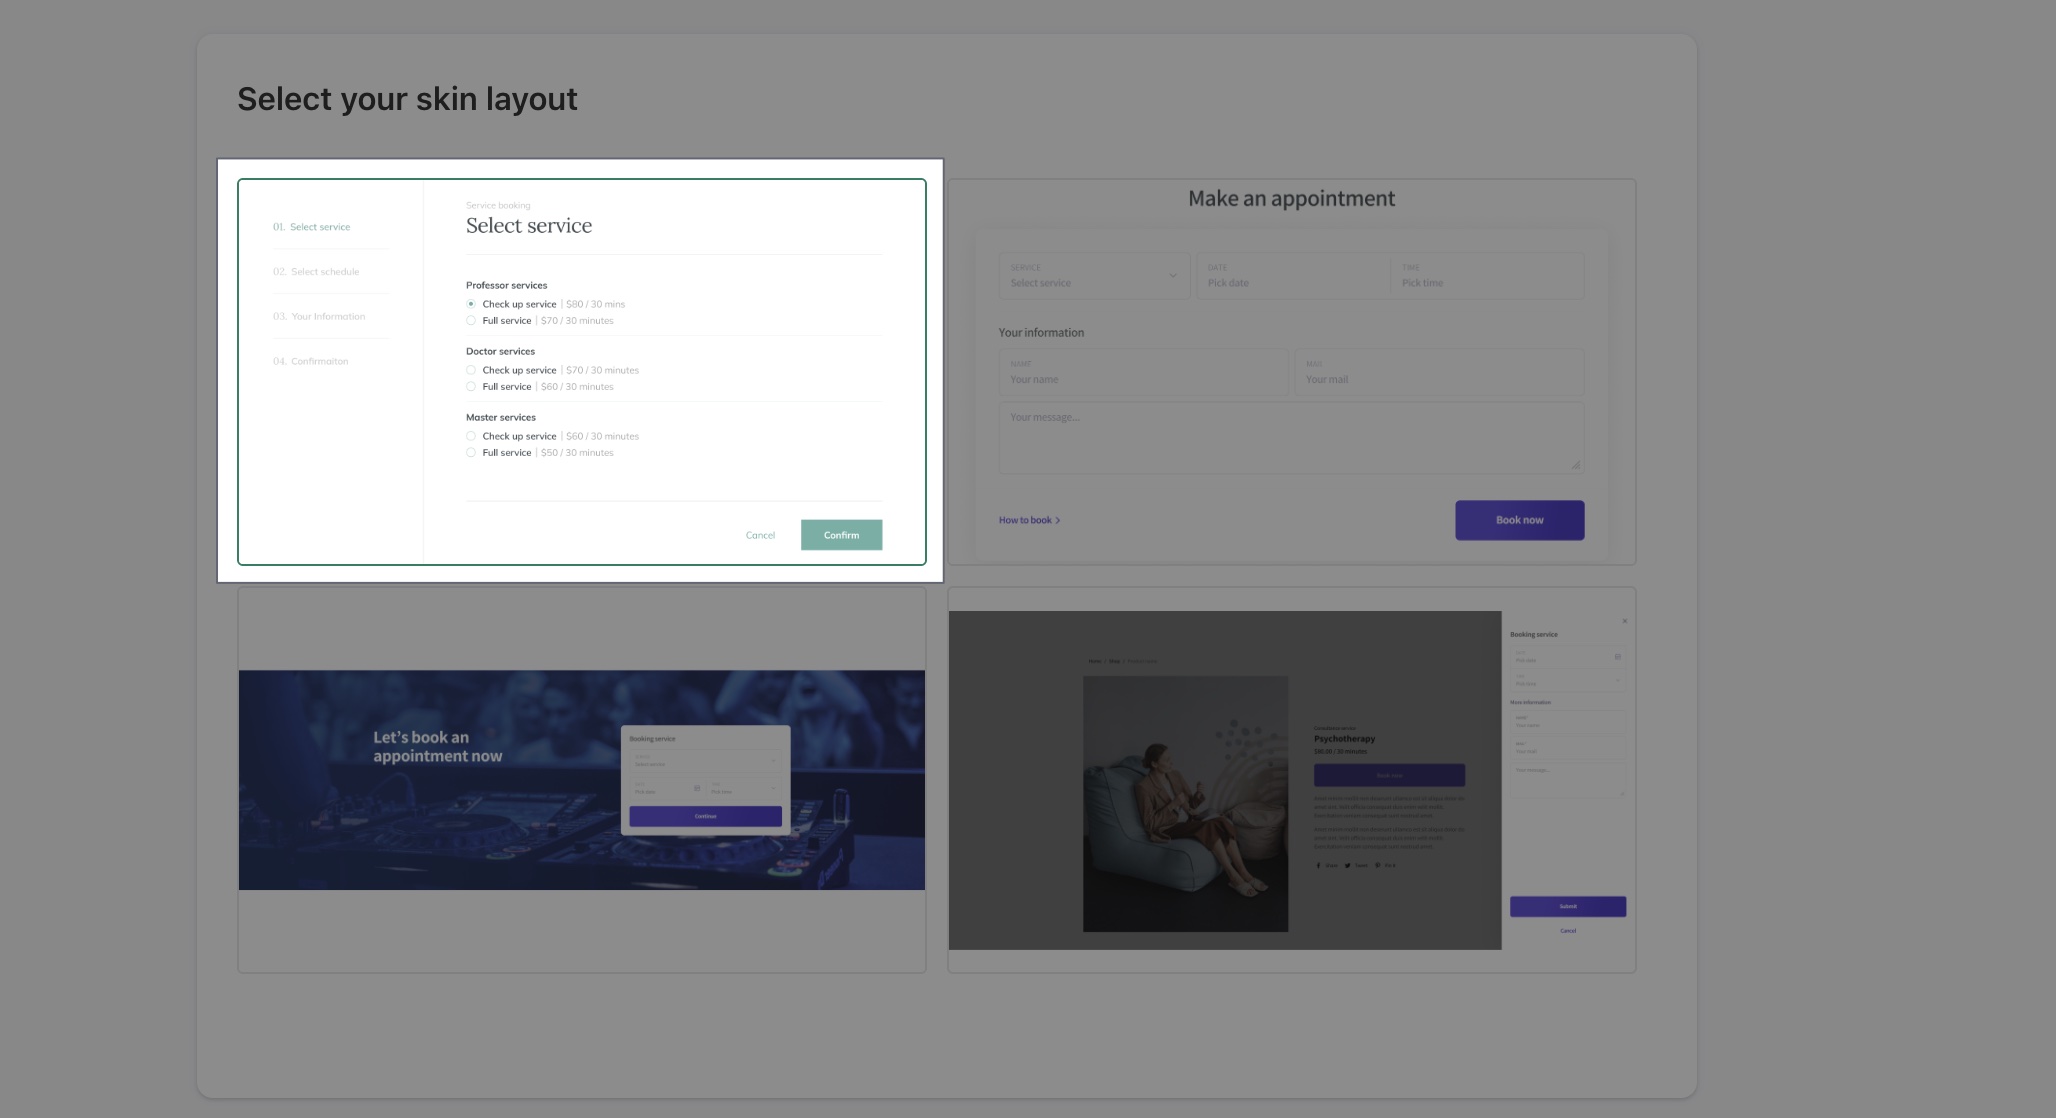2056x1118 pixels.
Task: Click the Twitter Tweet icon
Action: [x=1347, y=865]
